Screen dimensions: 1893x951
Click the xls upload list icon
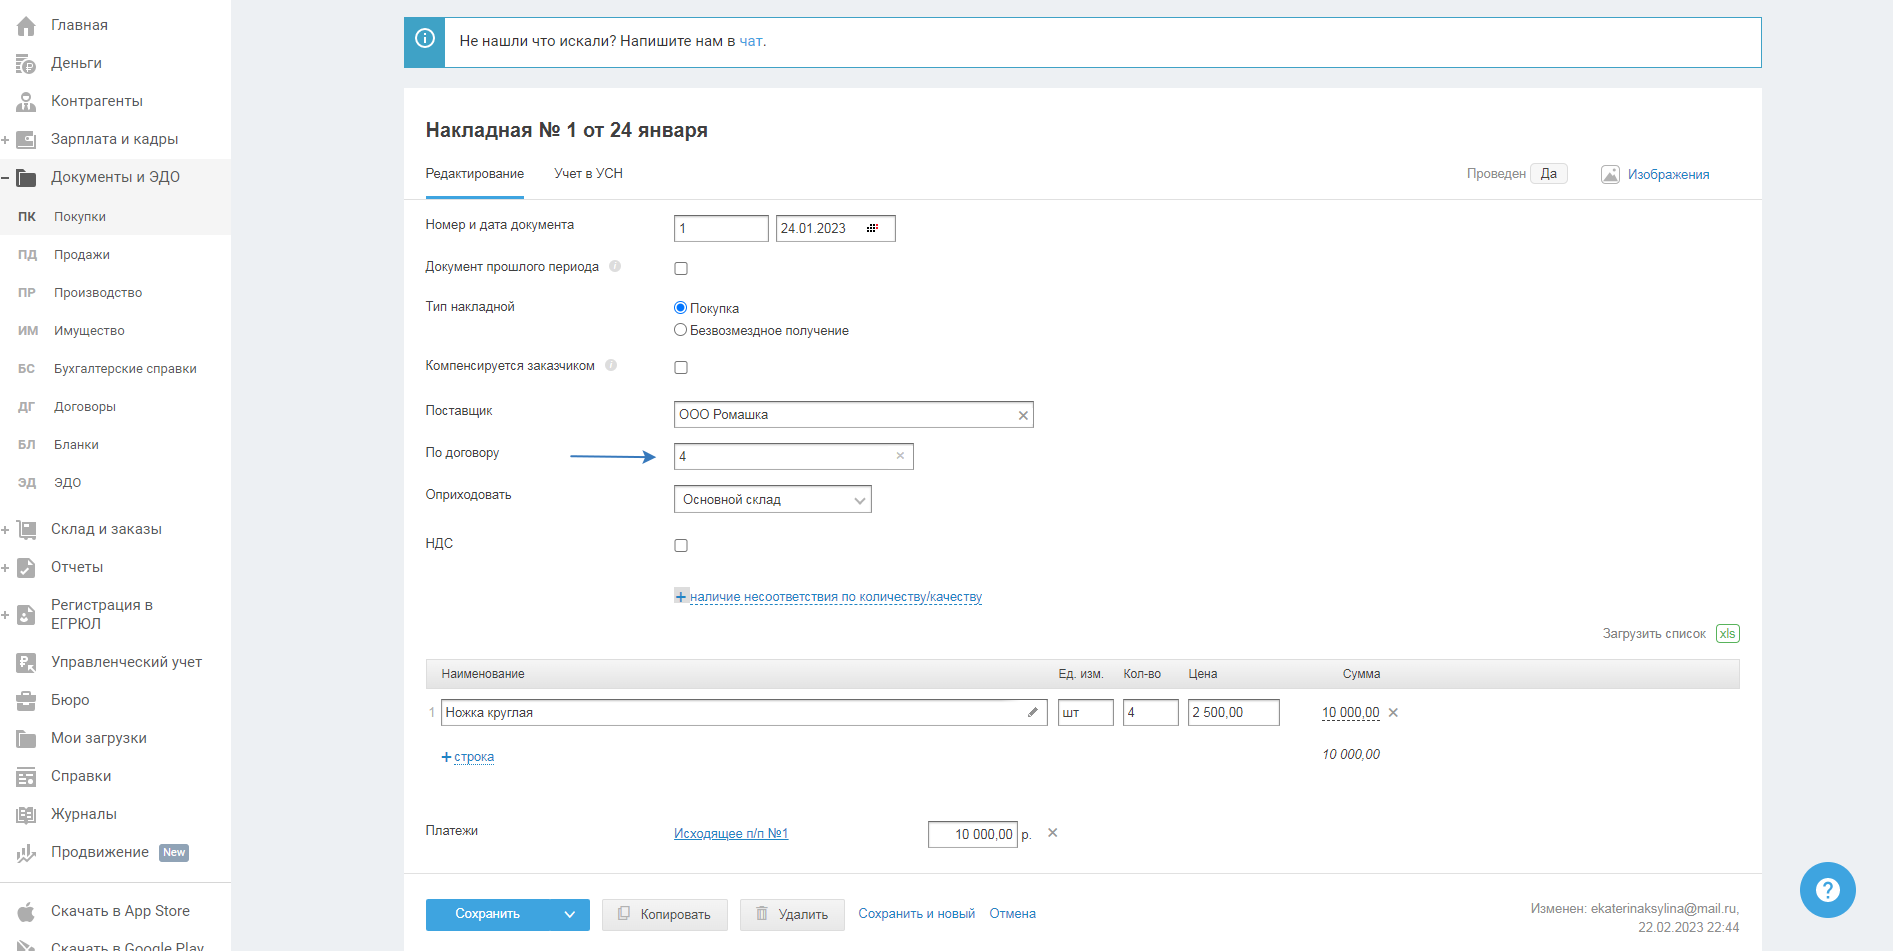pyautogui.click(x=1728, y=634)
